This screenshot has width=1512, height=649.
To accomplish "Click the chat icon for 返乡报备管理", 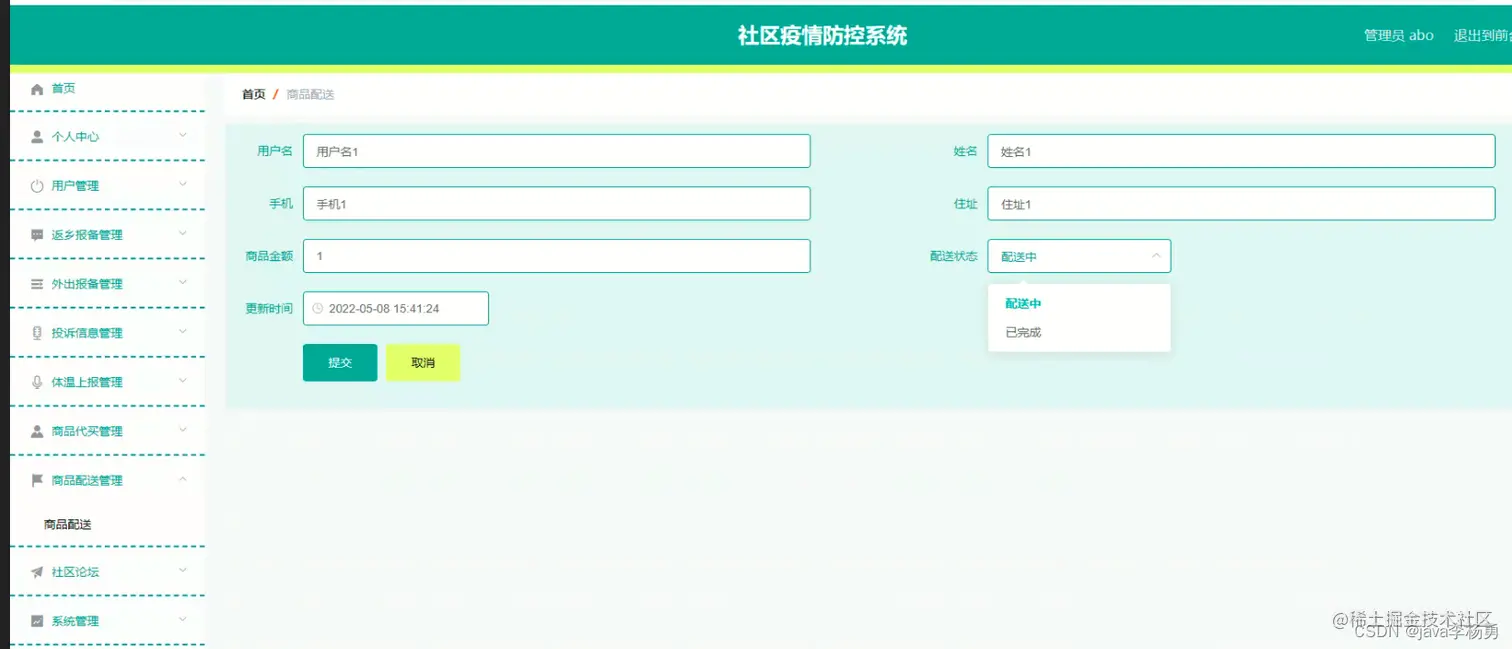I will 37,235.
